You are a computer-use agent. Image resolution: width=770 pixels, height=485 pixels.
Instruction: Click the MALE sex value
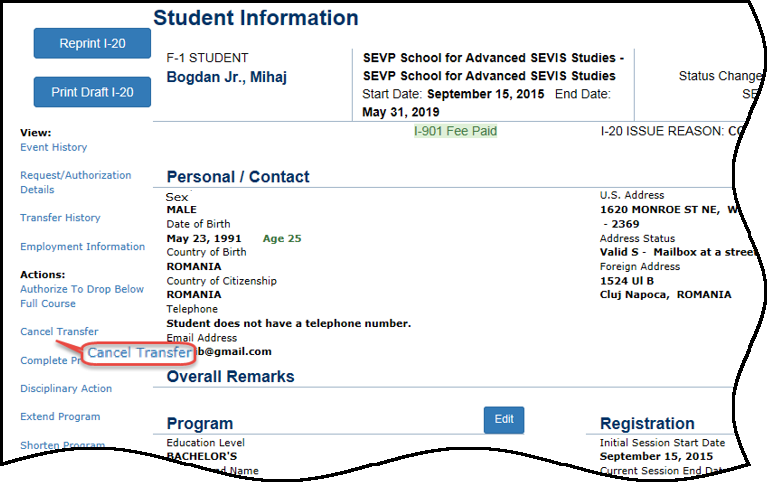coord(181,210)
